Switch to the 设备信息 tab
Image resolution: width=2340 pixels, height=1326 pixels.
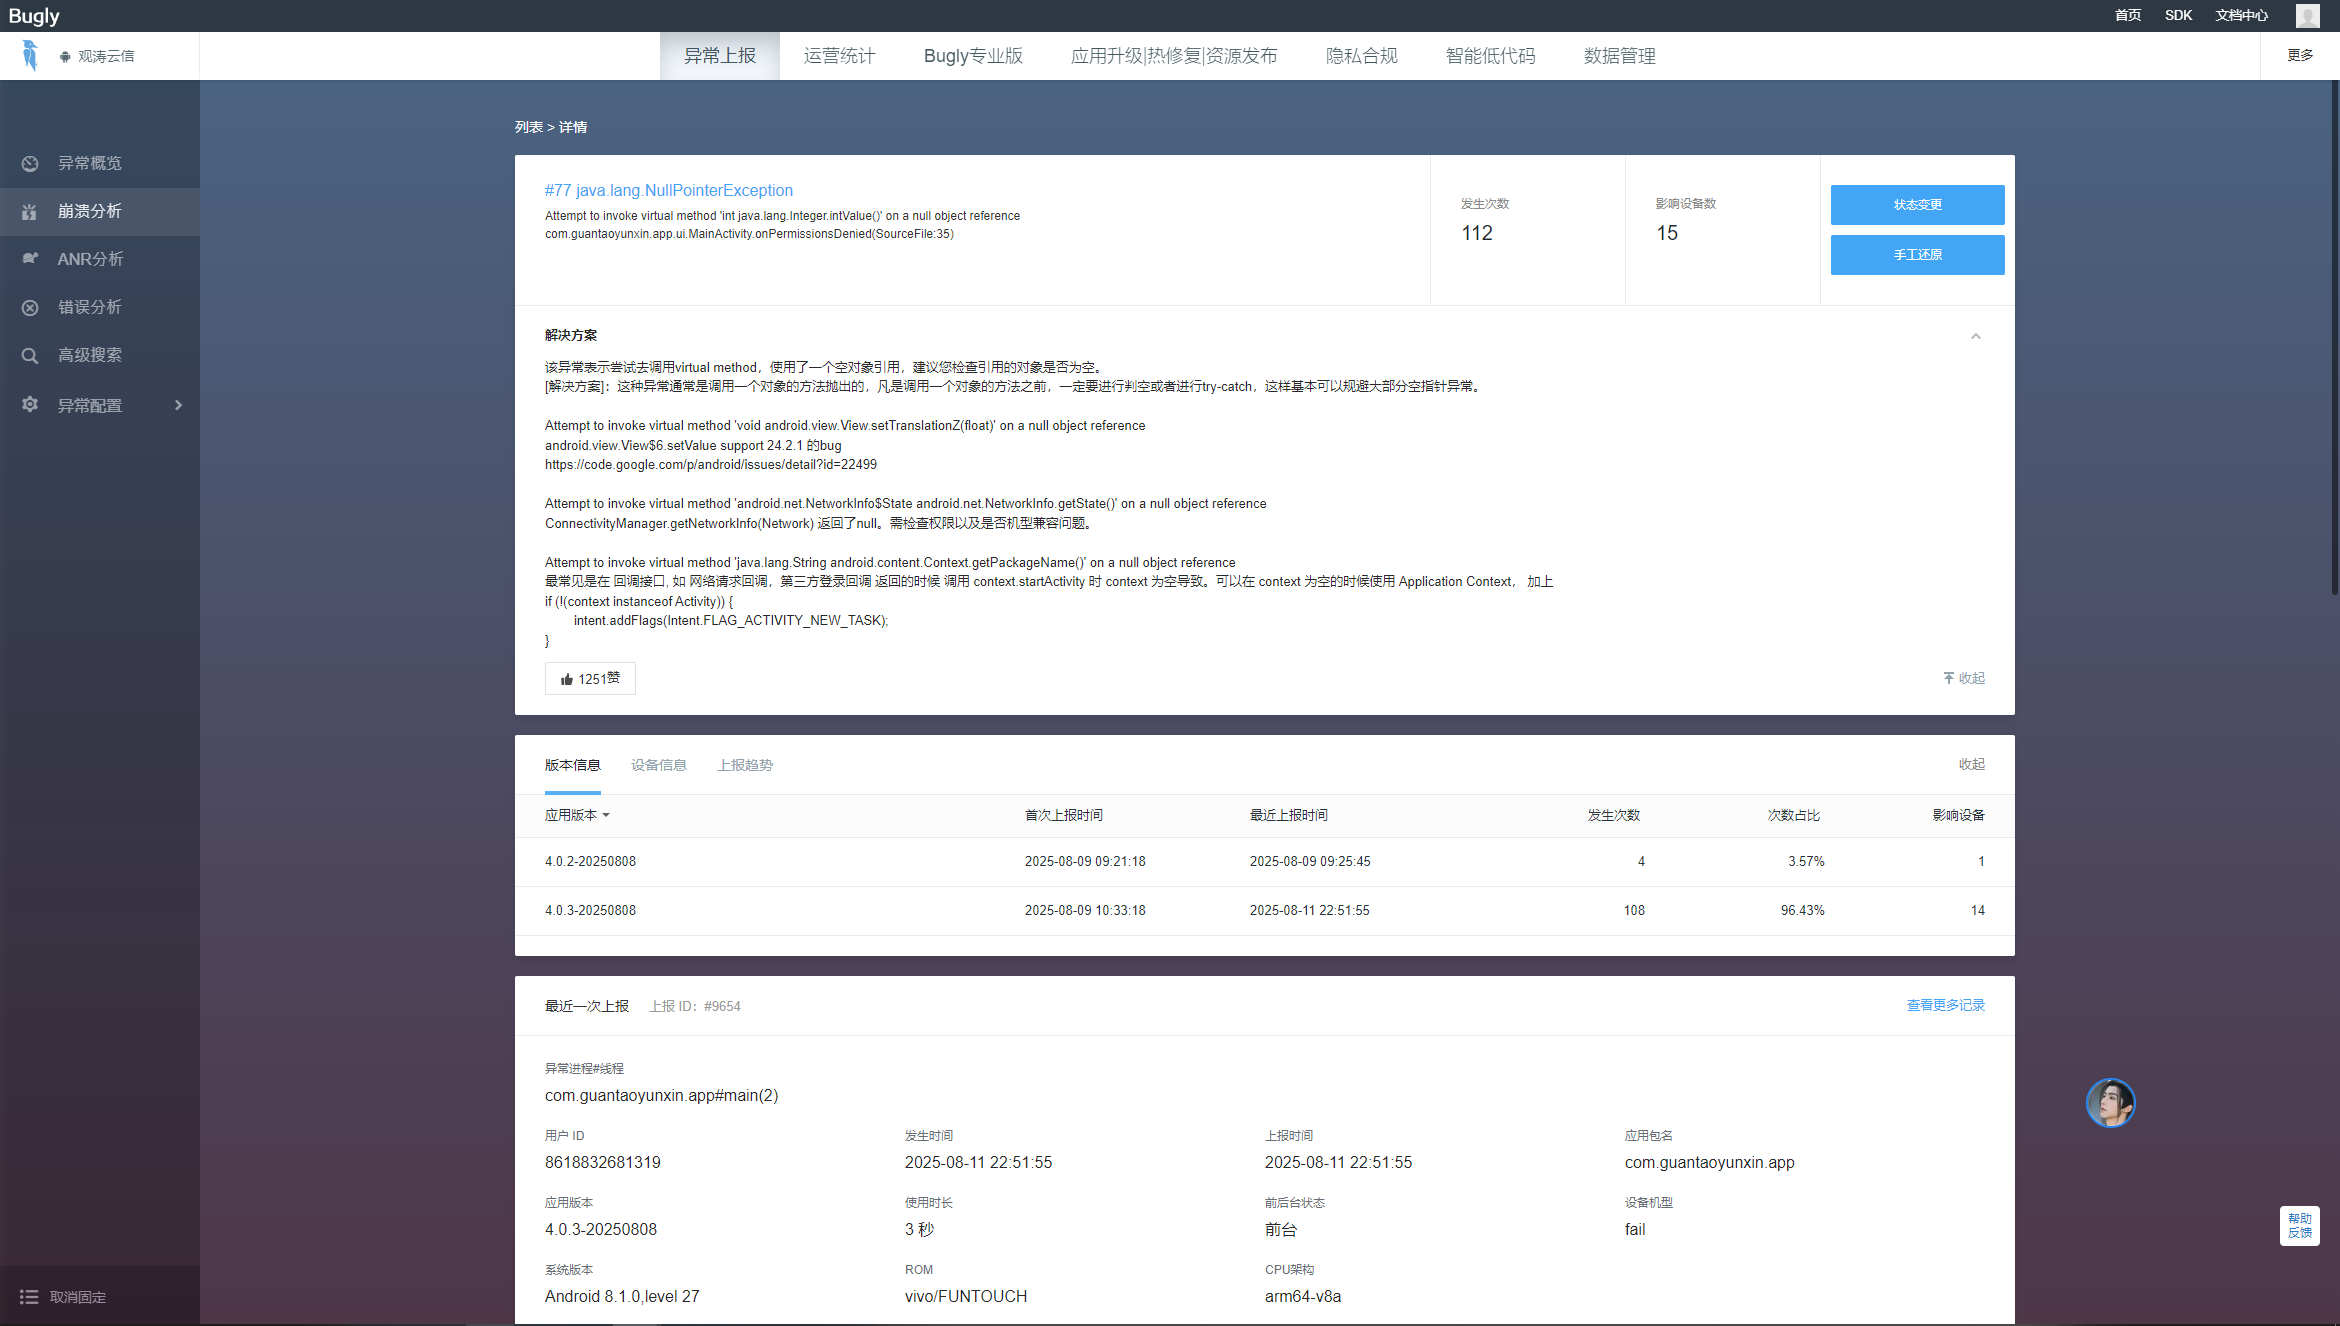[x=658, y=765]
